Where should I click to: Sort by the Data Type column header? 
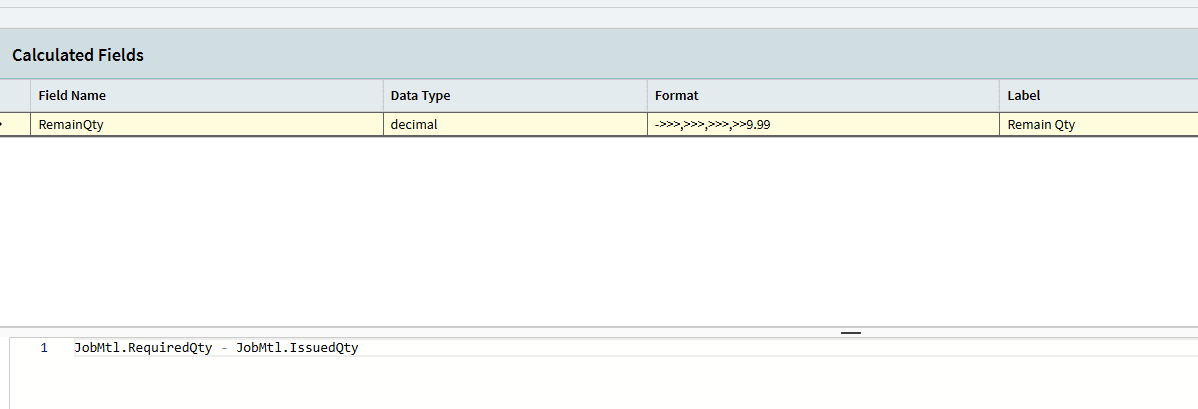420,96
